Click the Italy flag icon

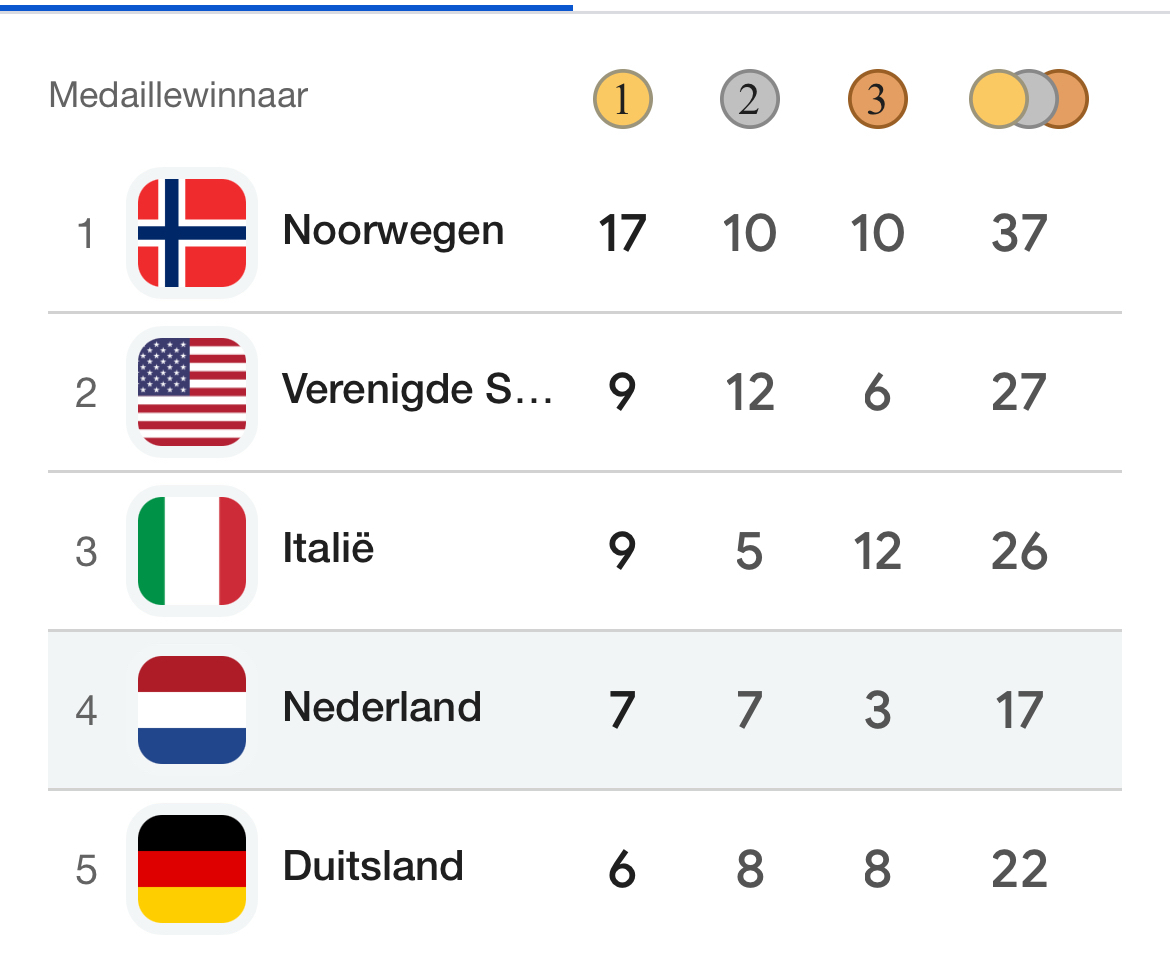pos(192,551)
